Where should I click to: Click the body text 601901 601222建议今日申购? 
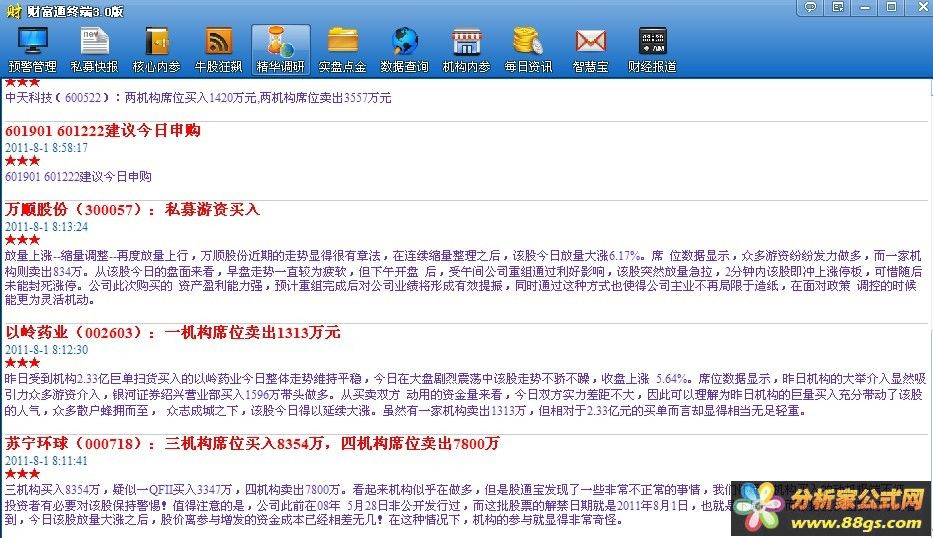coord(78,177)
